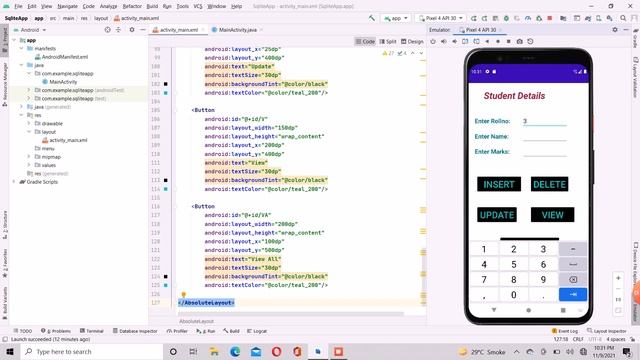The image size is (640, 360).
Task: Click emulator Home circle button
Action: pyautogui.click(x=498, y=41)
